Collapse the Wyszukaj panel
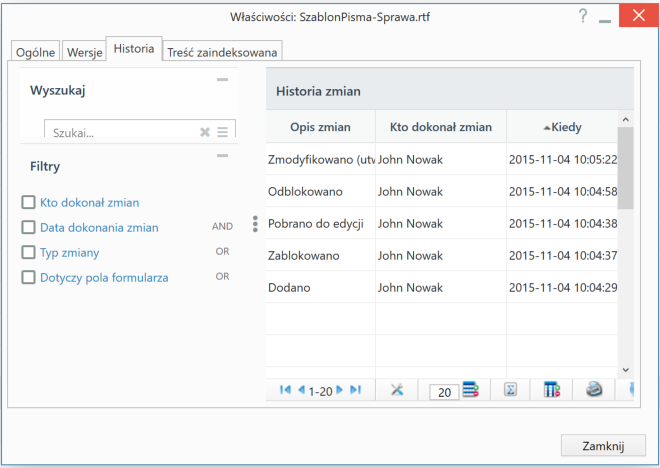This screenshot has width=660, height=468. coord(222,79)
